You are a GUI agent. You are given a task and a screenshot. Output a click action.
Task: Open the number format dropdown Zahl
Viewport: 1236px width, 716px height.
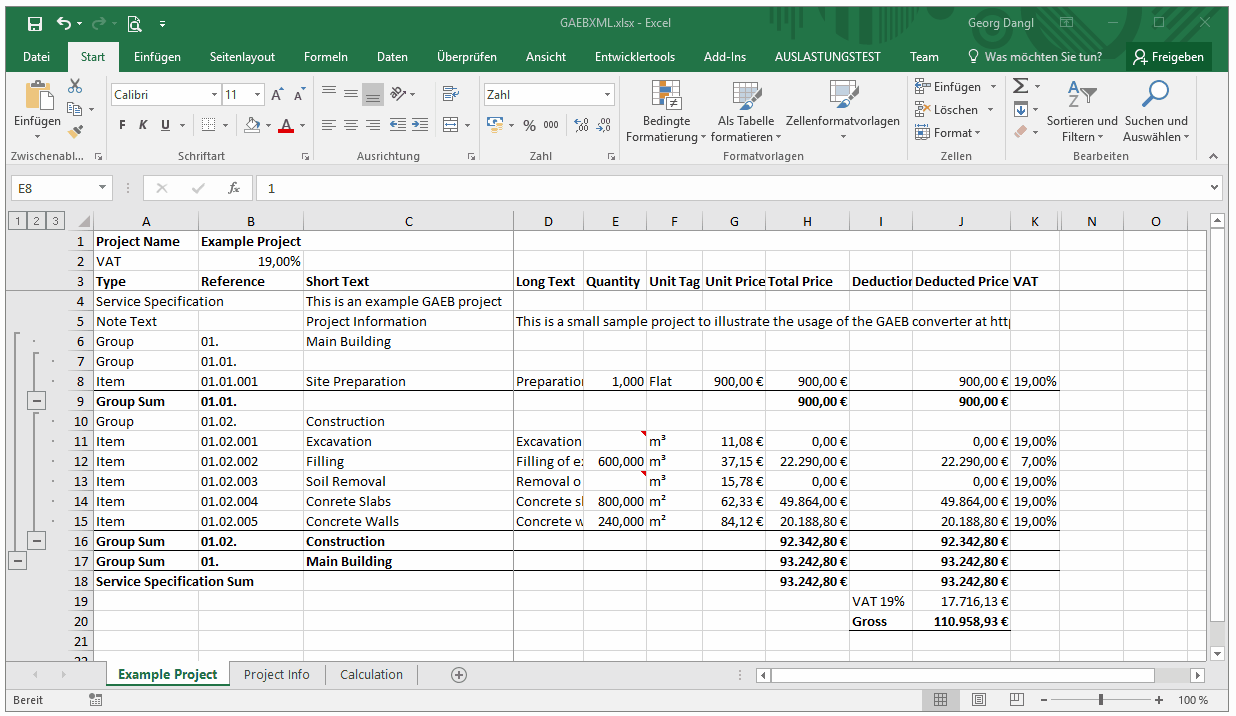click(x=607, y=95)
